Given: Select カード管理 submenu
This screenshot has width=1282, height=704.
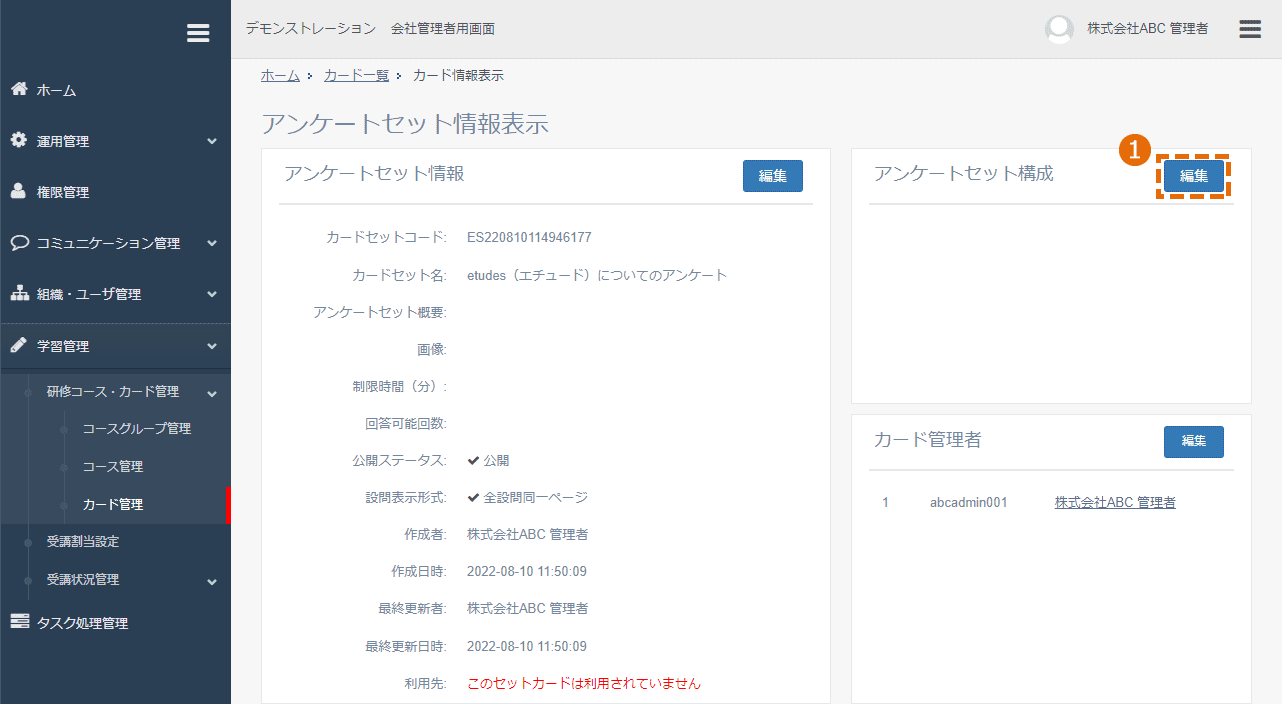Looking at the screenshot, I should click(113, 504).
